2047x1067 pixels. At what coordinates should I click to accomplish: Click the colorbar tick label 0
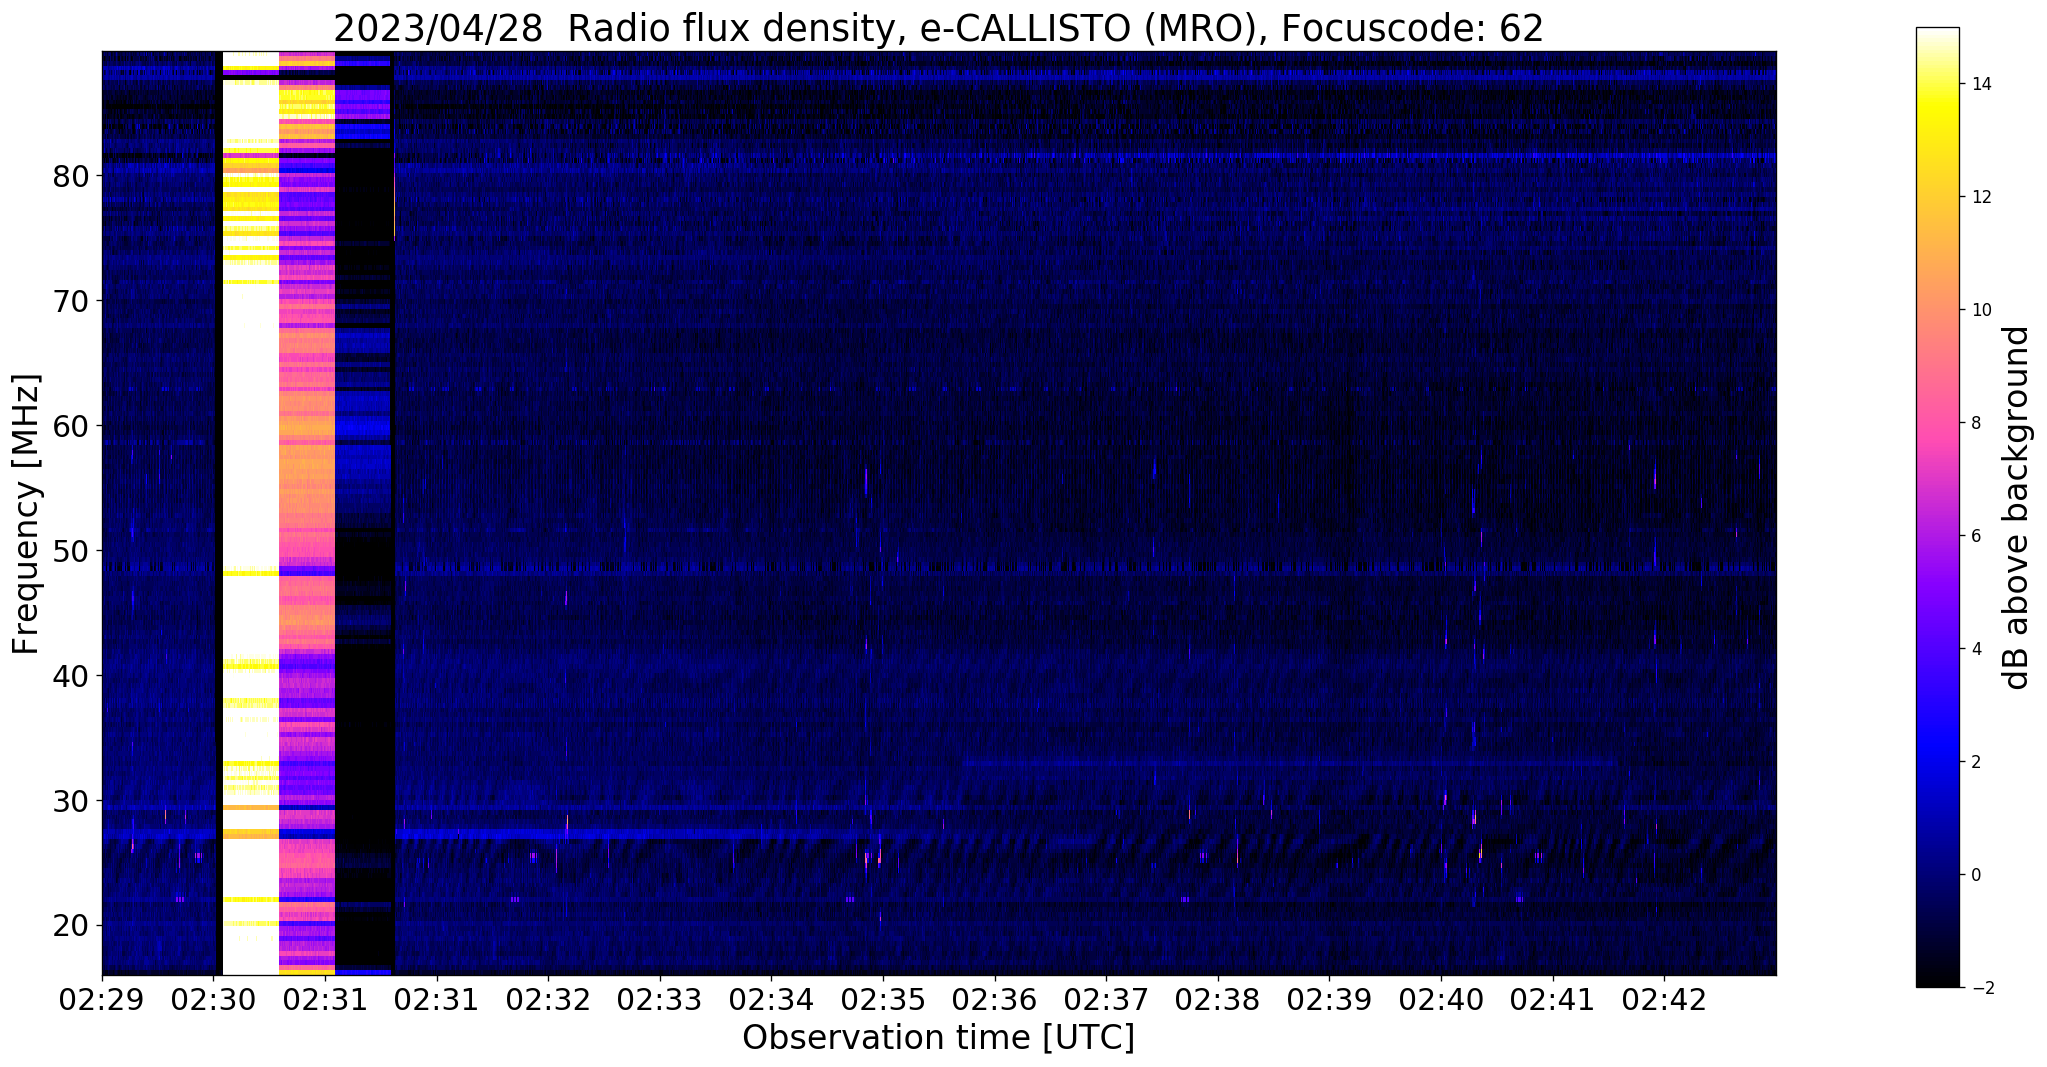click(x=1976, y=875)
